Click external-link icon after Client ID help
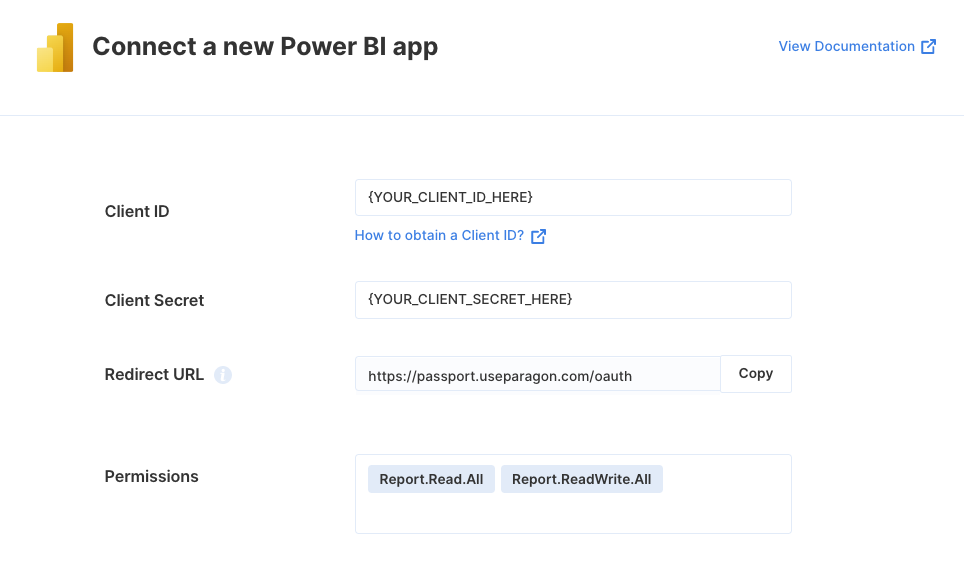Viewport: 964px width, 580px height. tap(538, 236)
